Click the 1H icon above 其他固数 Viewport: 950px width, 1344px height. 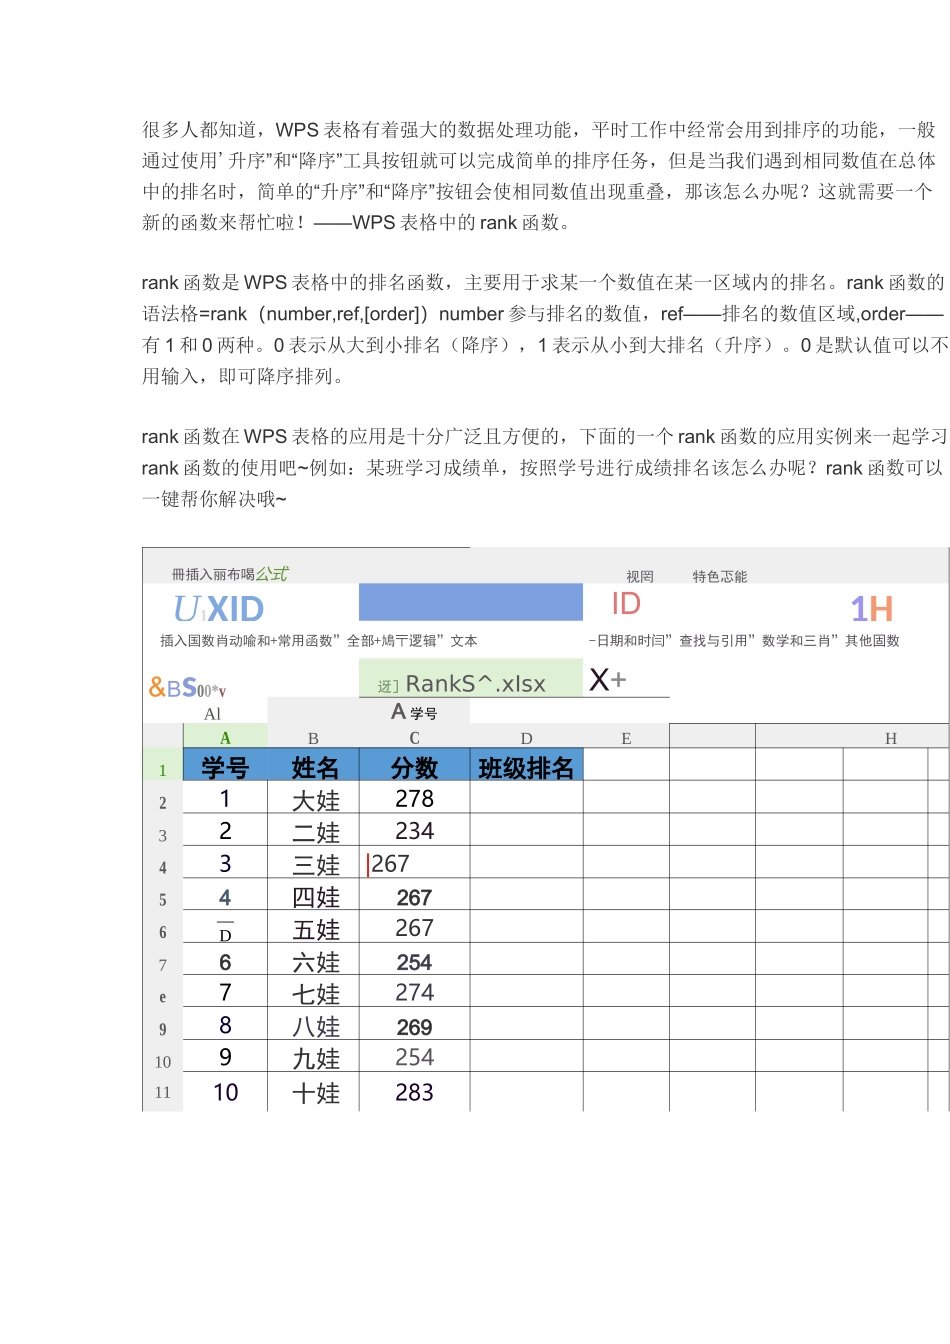point(872,609)
